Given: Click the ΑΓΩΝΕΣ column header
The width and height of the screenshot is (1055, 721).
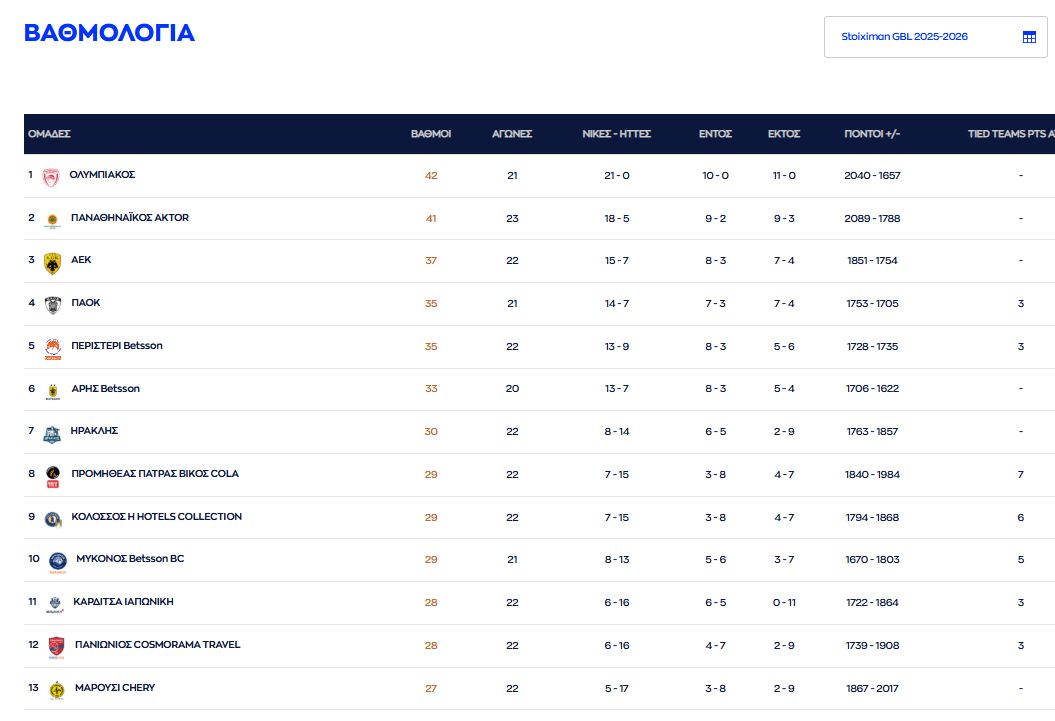Looking at the screenshot, I should click(512, 134).
